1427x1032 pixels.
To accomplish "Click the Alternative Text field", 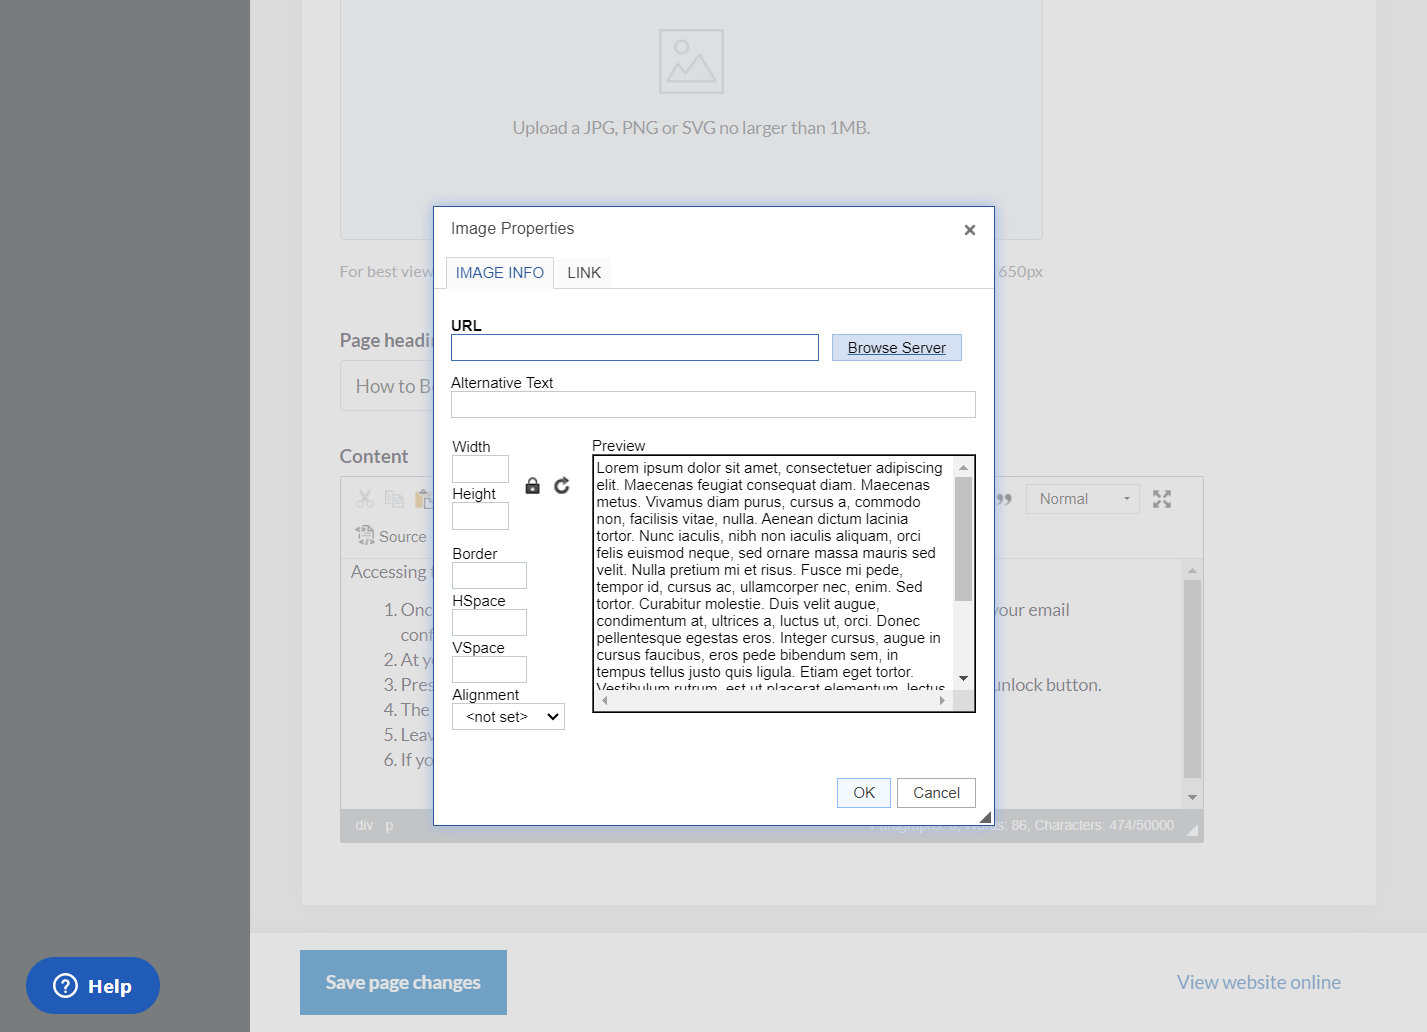I will click(x=713, y=405).
